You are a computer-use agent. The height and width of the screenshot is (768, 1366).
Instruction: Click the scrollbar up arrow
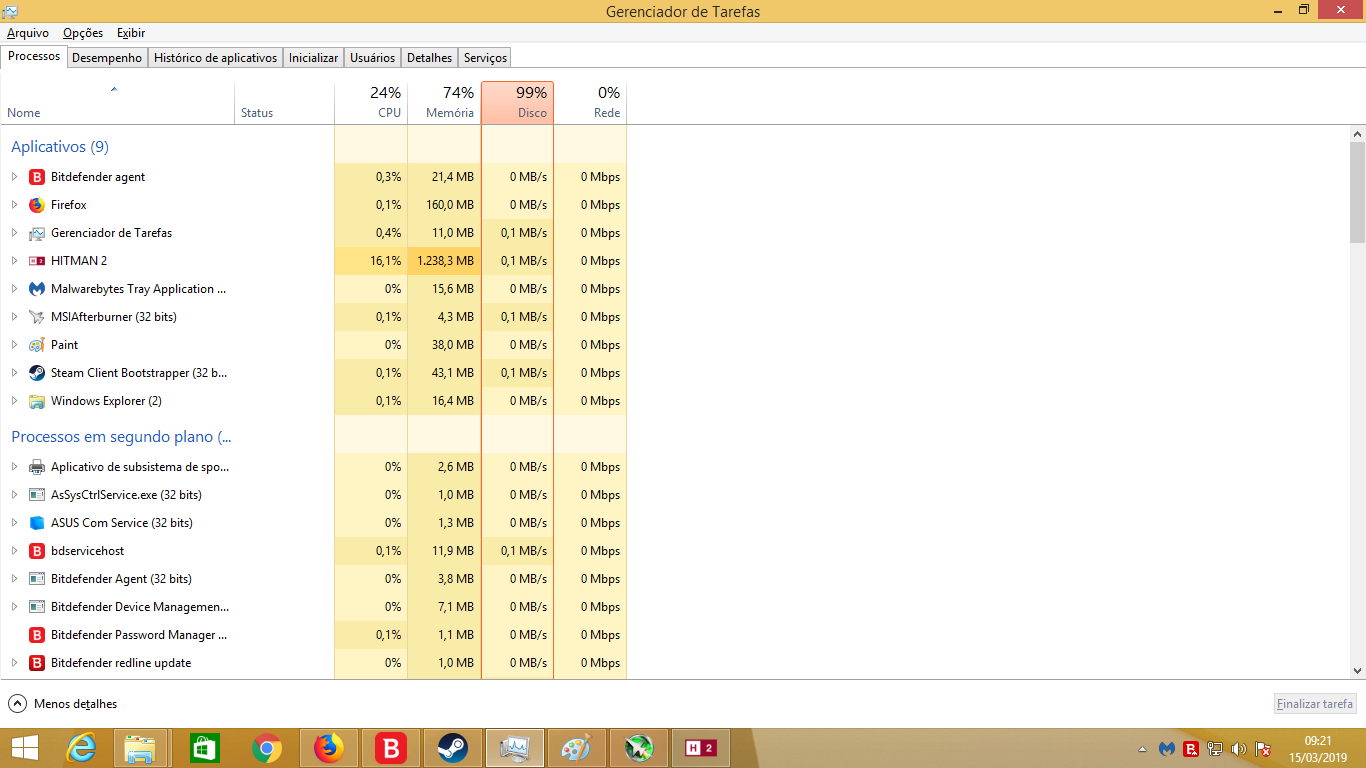click(1357, 134)
